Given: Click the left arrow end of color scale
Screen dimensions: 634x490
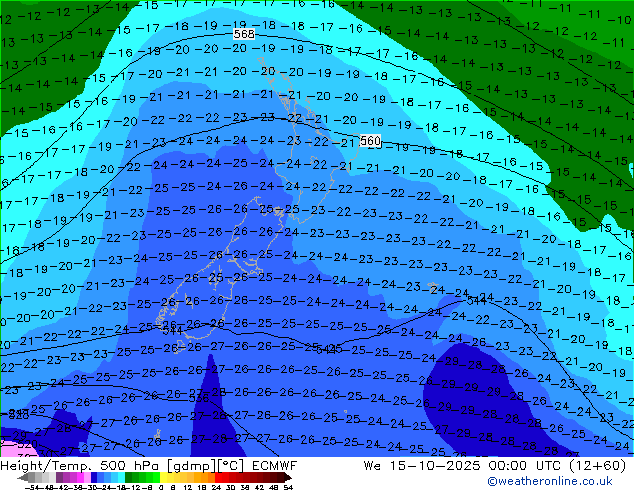Looking at the screenshot, I should click(23, 477).
